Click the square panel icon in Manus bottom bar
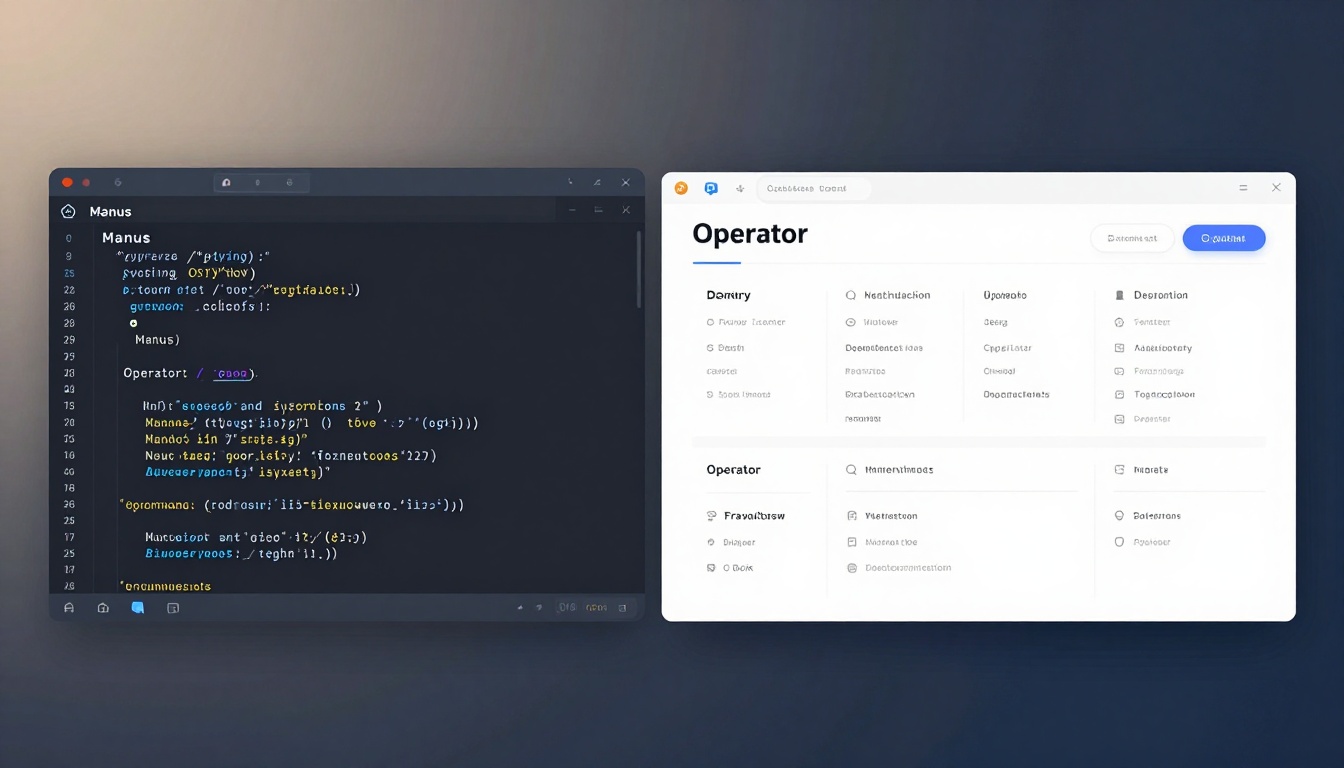Image resolution: width=1344 pixels, height=768 pixels. (173, 607)
